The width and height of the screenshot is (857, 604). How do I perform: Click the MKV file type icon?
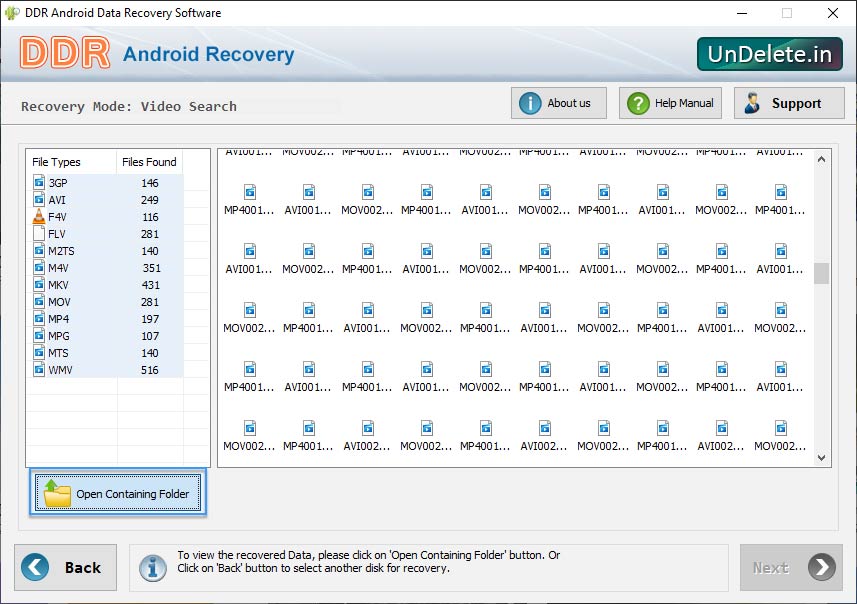click(39, 284)
